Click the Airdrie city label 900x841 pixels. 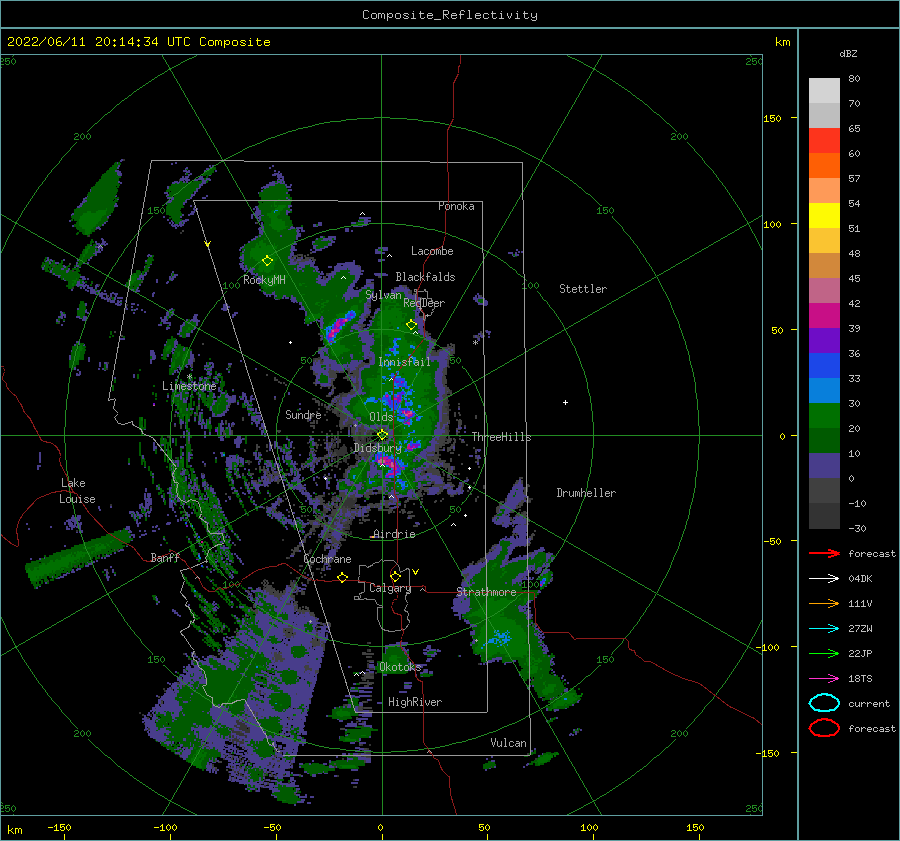click(394, 534)
